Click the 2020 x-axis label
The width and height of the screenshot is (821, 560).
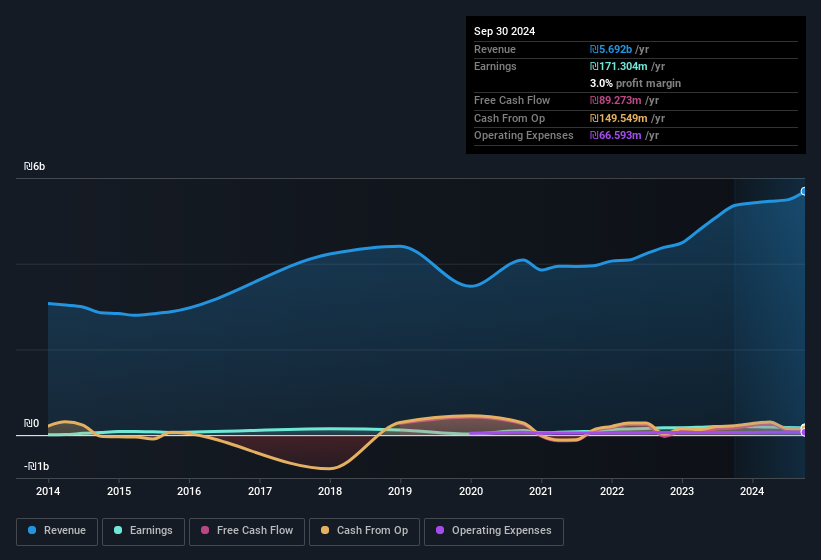[471, 491]
